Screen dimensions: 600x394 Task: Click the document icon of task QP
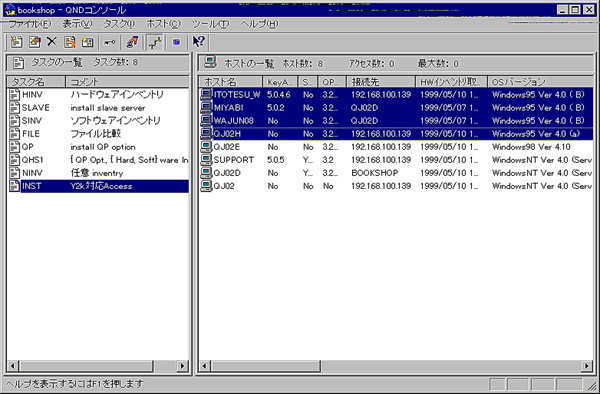click(x=15, y=147)
